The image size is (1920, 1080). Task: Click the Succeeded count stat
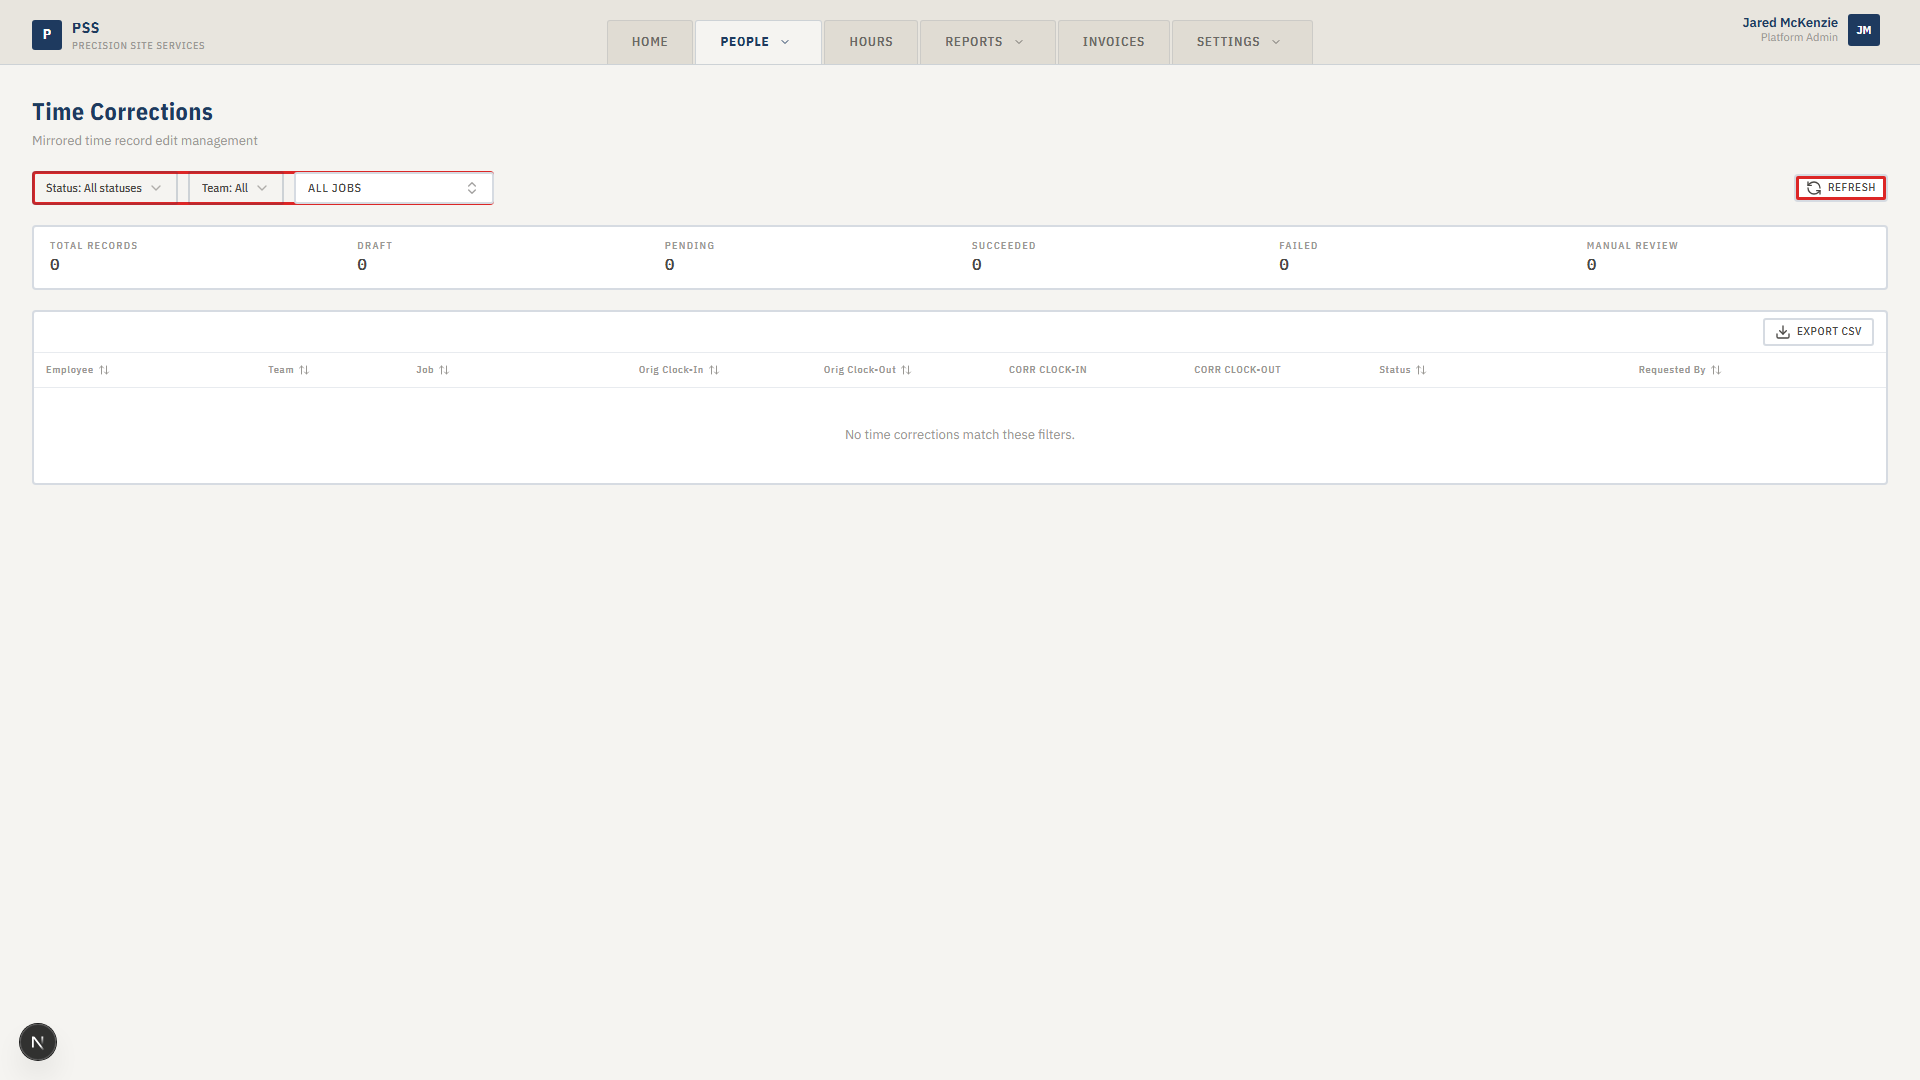tap(1003, 256)
